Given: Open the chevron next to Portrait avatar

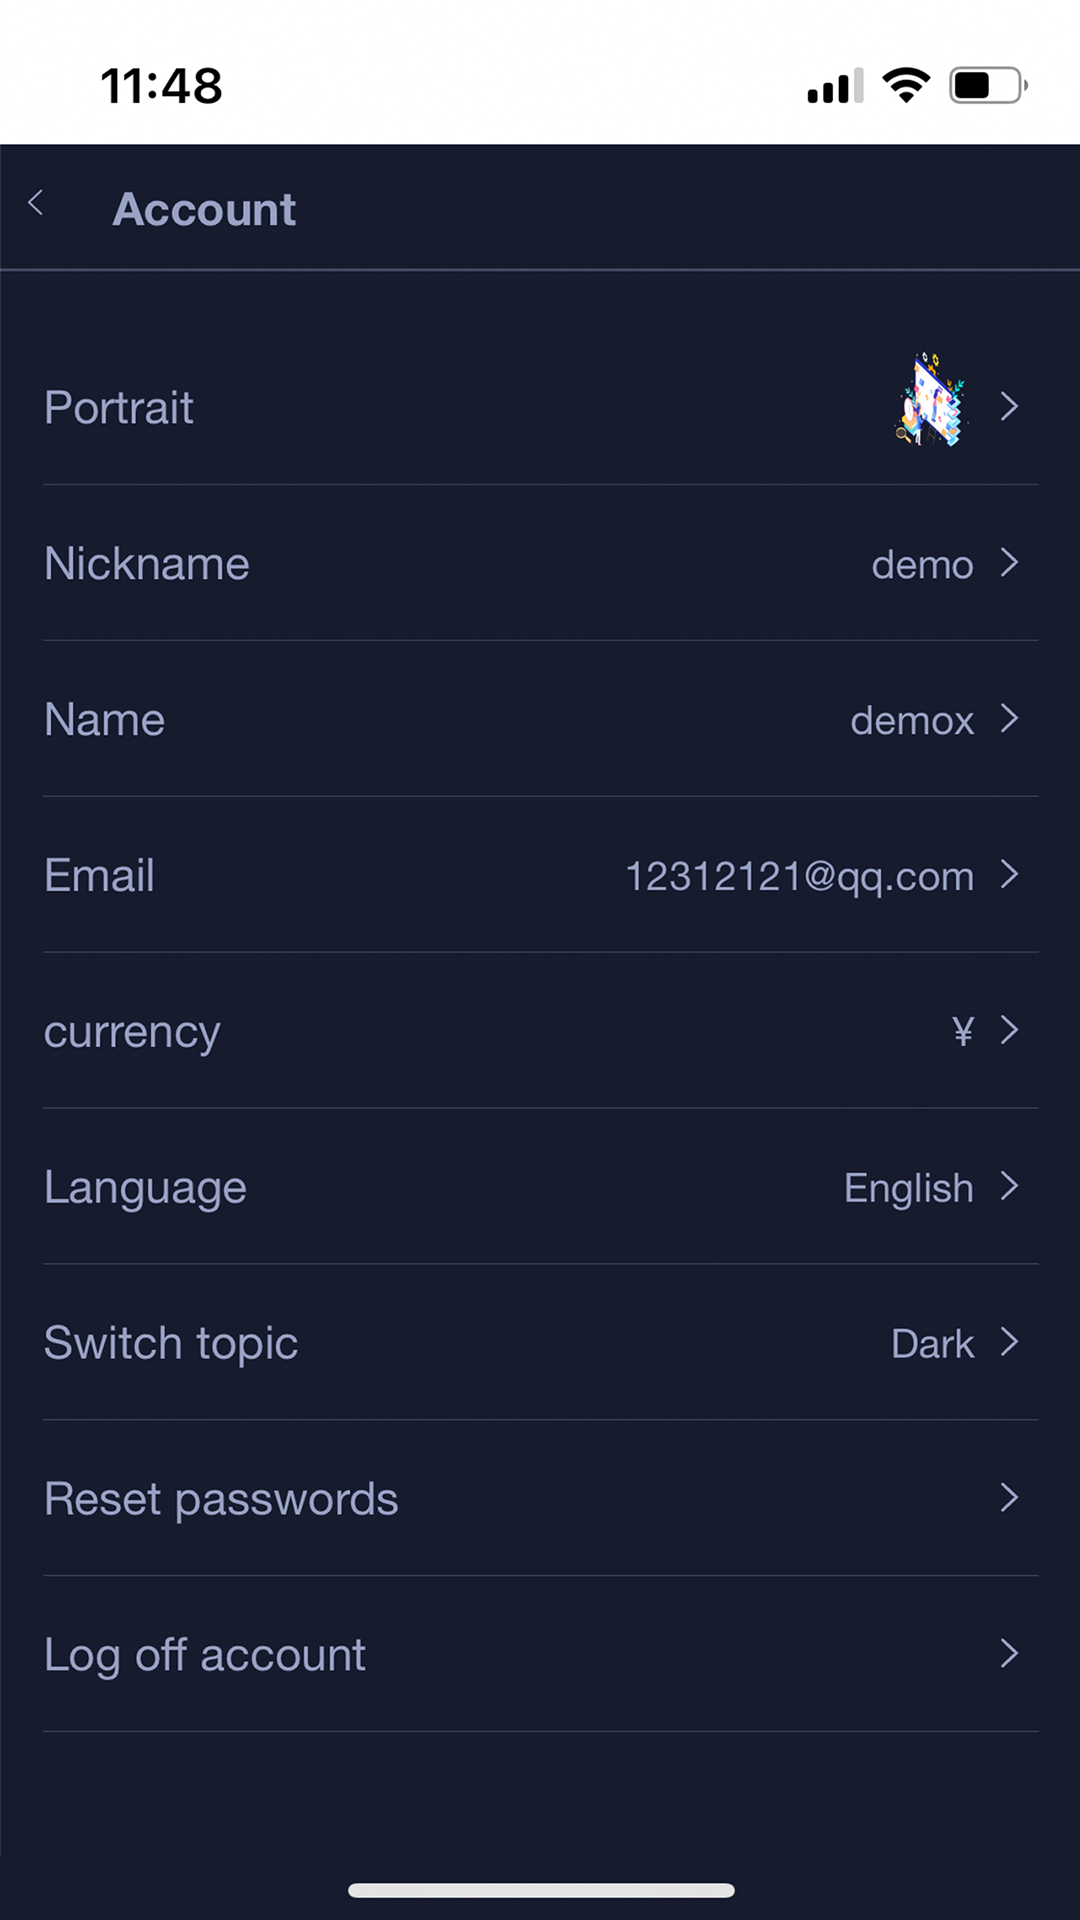Looking at the screenshot, I should pyautogui.click(x=1009, y=407).
